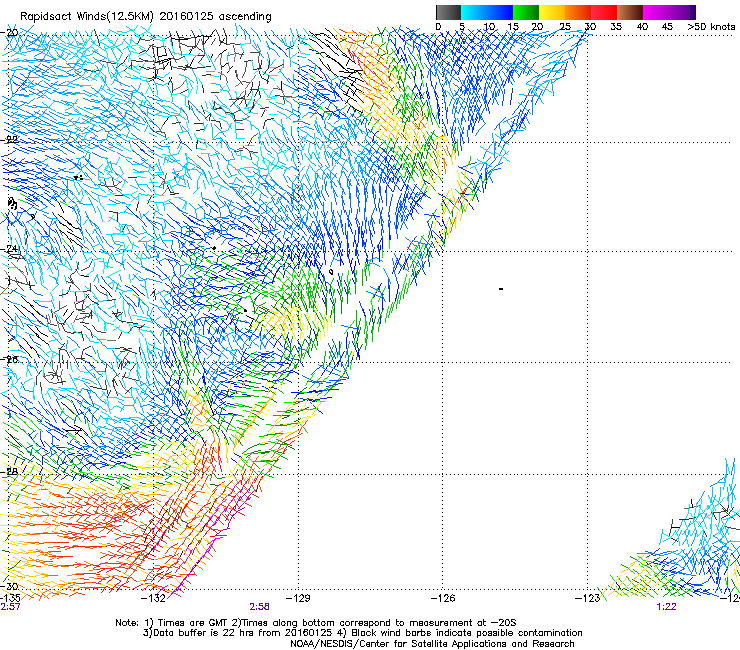Click the NOAA/NESDIS credit line
The width and height of the screenshot is (740, 650).
coord(432,644)
